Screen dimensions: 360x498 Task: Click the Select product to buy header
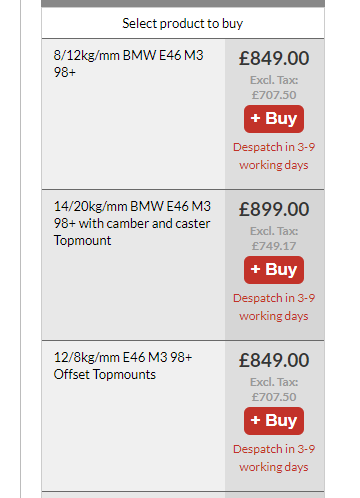coord(183,23)
